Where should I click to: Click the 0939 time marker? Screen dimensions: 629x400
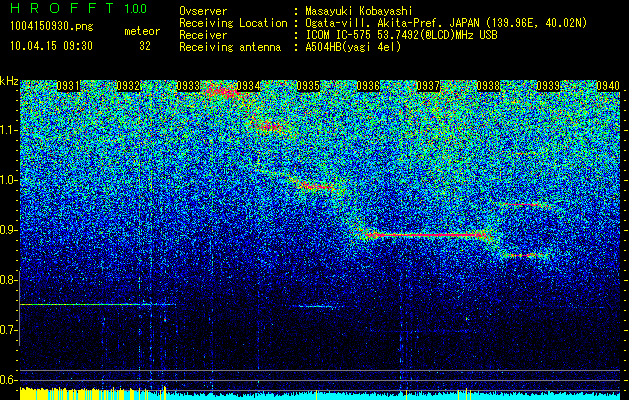pos(548,86)
